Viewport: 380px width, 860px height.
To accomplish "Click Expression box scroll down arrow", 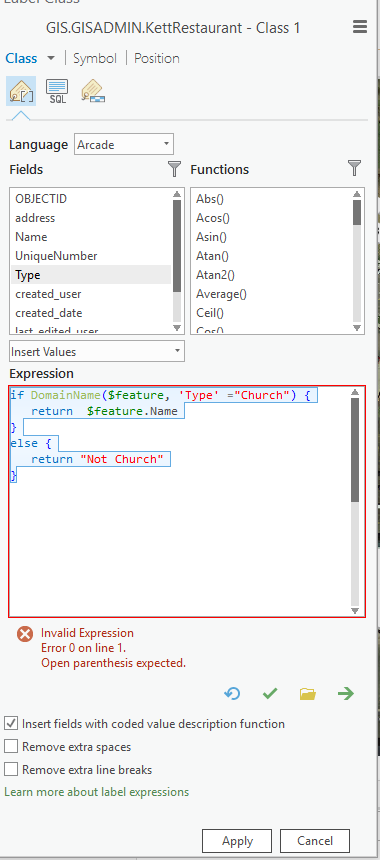I will click(355, 610).
